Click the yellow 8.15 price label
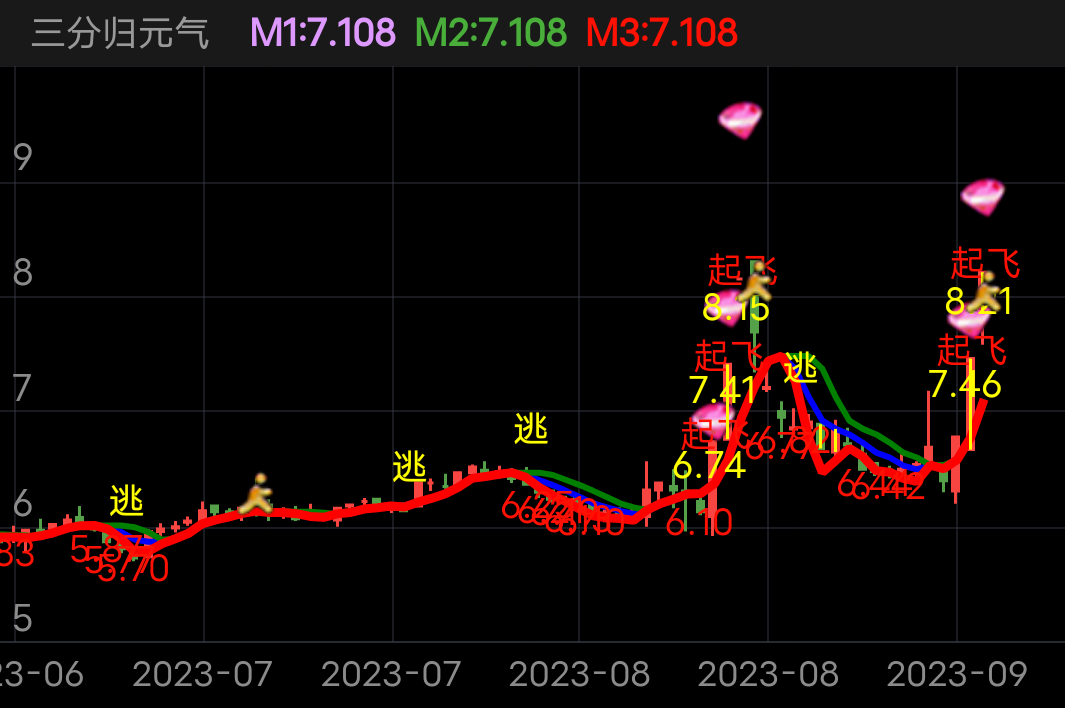The image size is (1065, 708). point(736,308)
